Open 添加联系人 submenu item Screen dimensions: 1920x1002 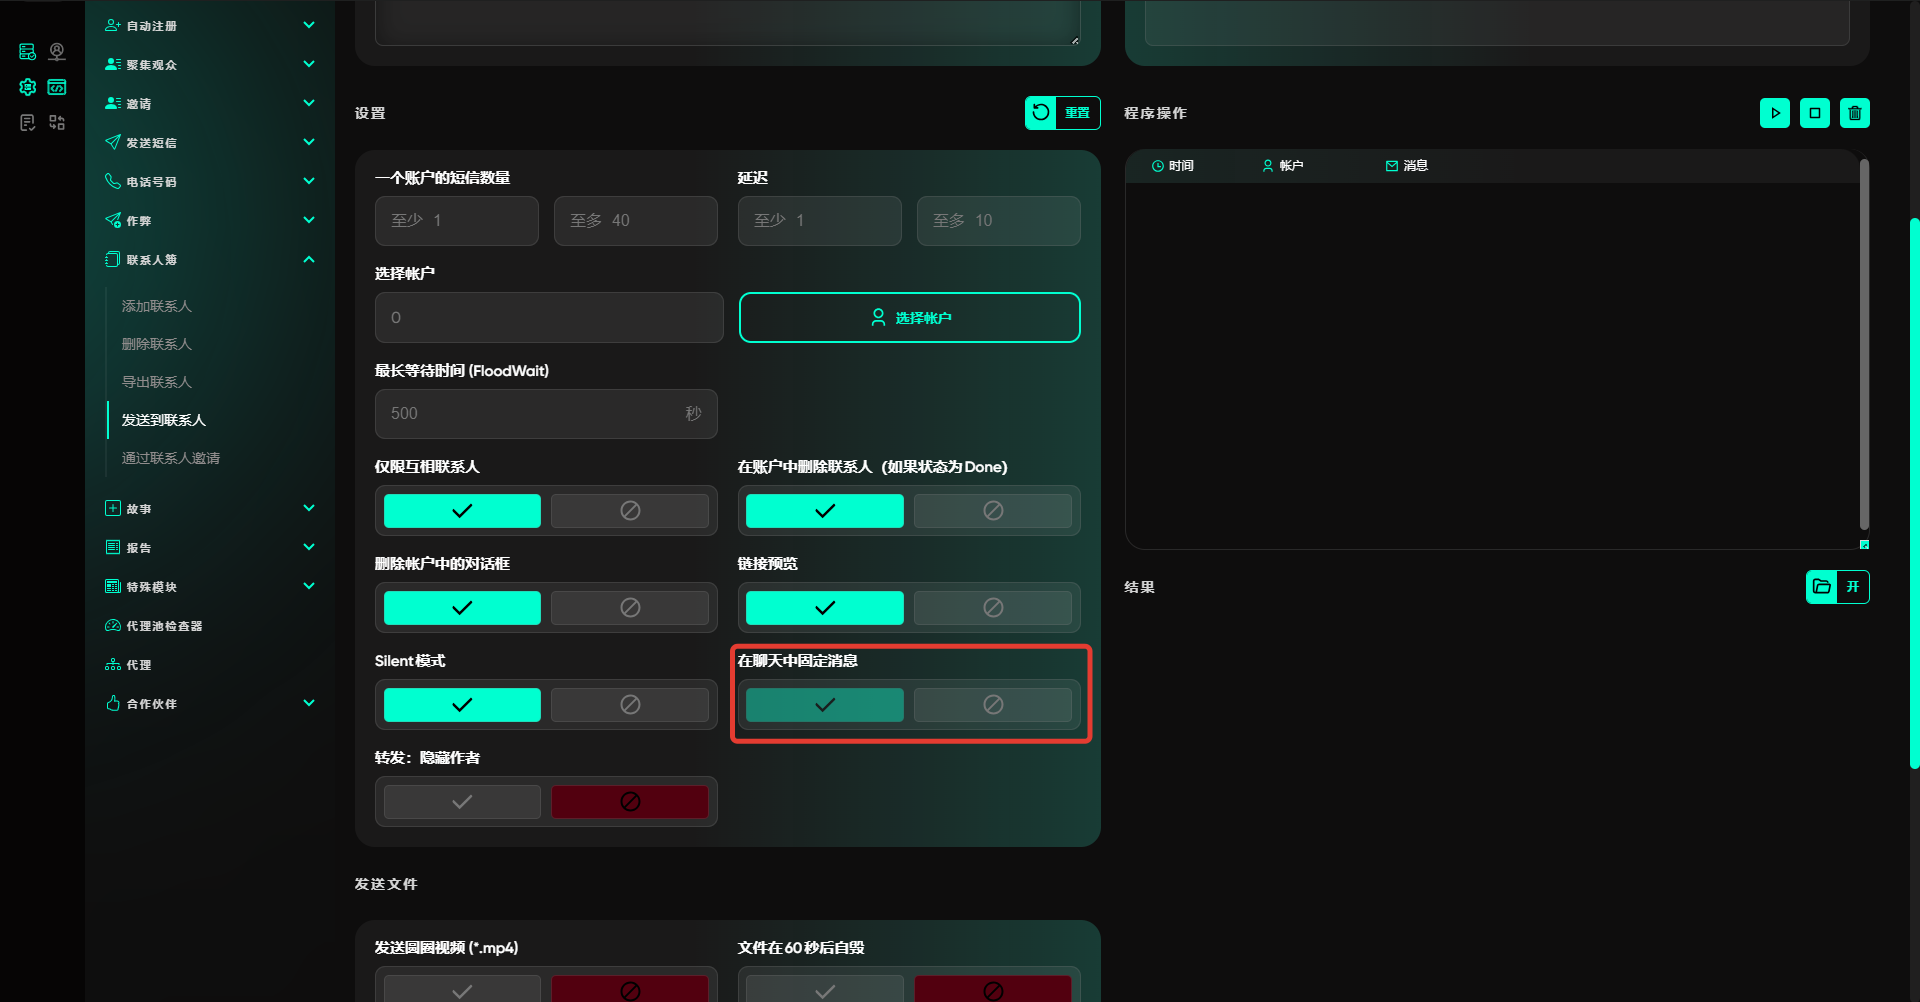click(x=157, y=306)
